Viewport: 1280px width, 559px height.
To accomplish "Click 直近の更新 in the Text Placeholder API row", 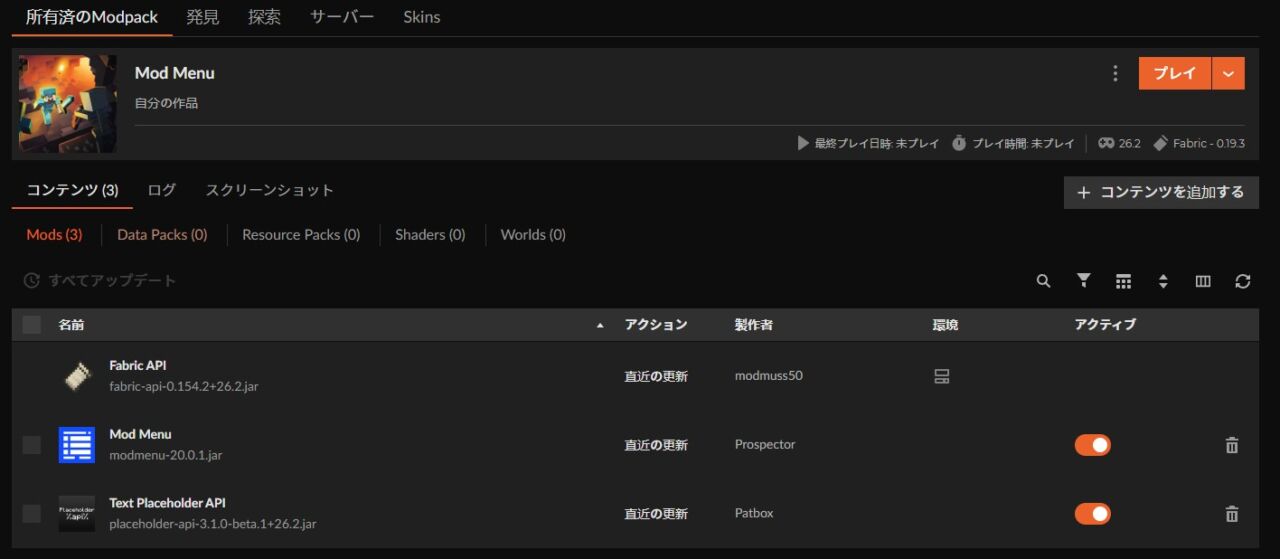I will [x=656, y=514].
